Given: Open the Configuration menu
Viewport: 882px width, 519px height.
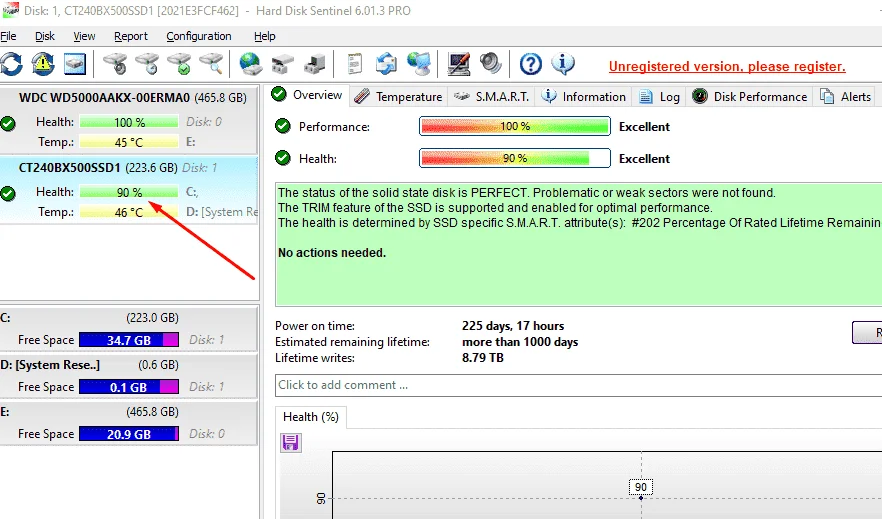Looking at the screenshot, I should (x=199, y=36).
